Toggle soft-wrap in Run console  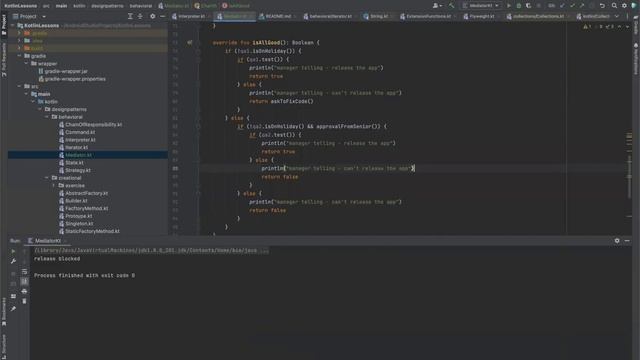(24, 271)
